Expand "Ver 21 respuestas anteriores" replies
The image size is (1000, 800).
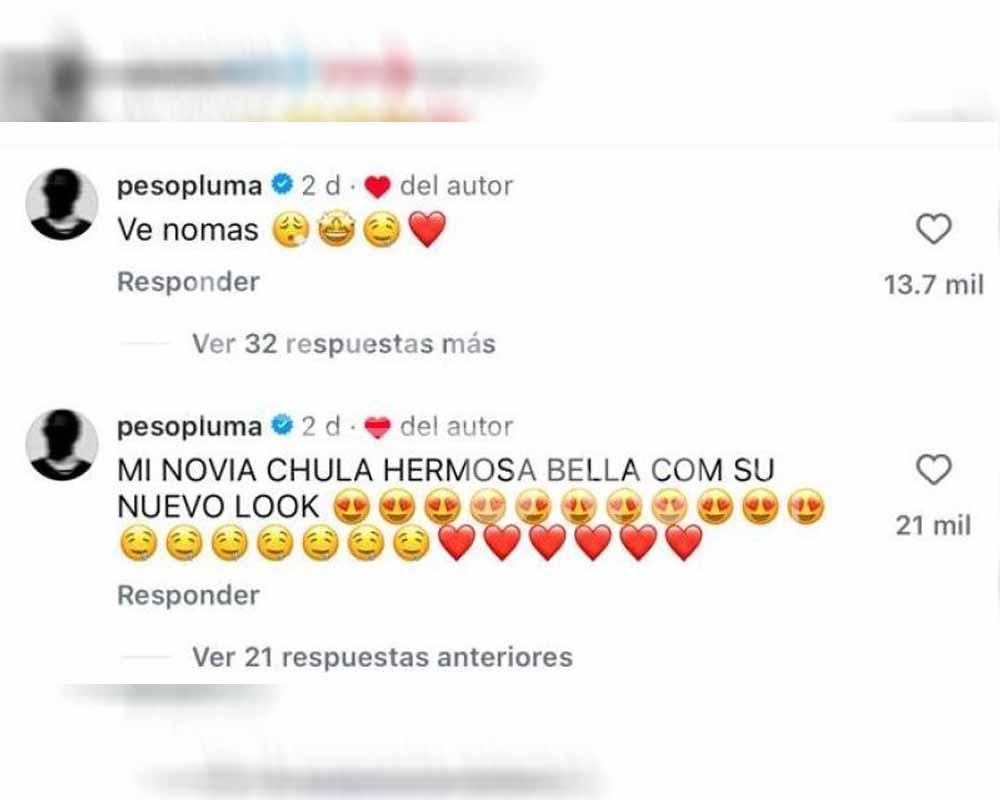click(x=383, y=656)
